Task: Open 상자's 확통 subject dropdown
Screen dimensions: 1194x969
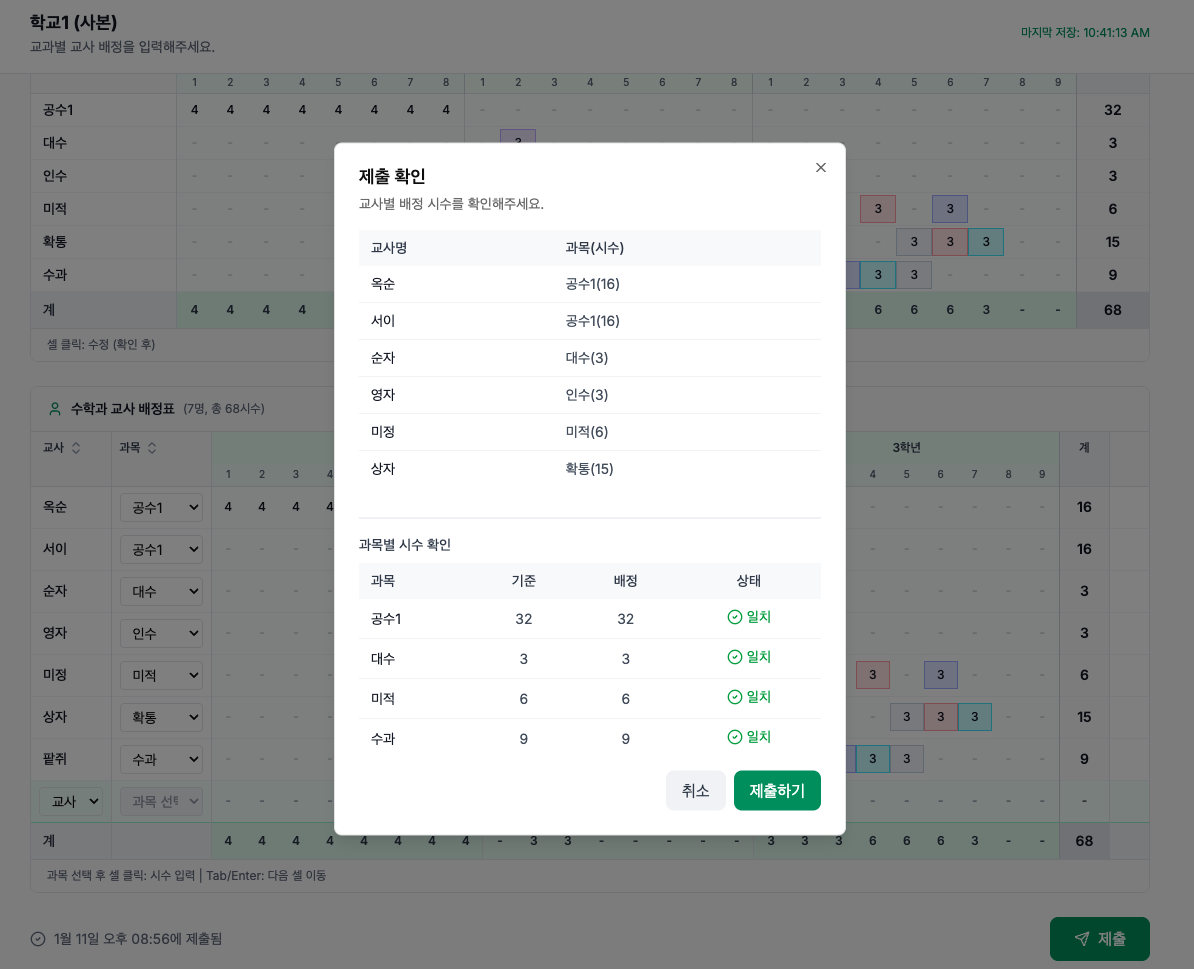Action: click(161, 717)
